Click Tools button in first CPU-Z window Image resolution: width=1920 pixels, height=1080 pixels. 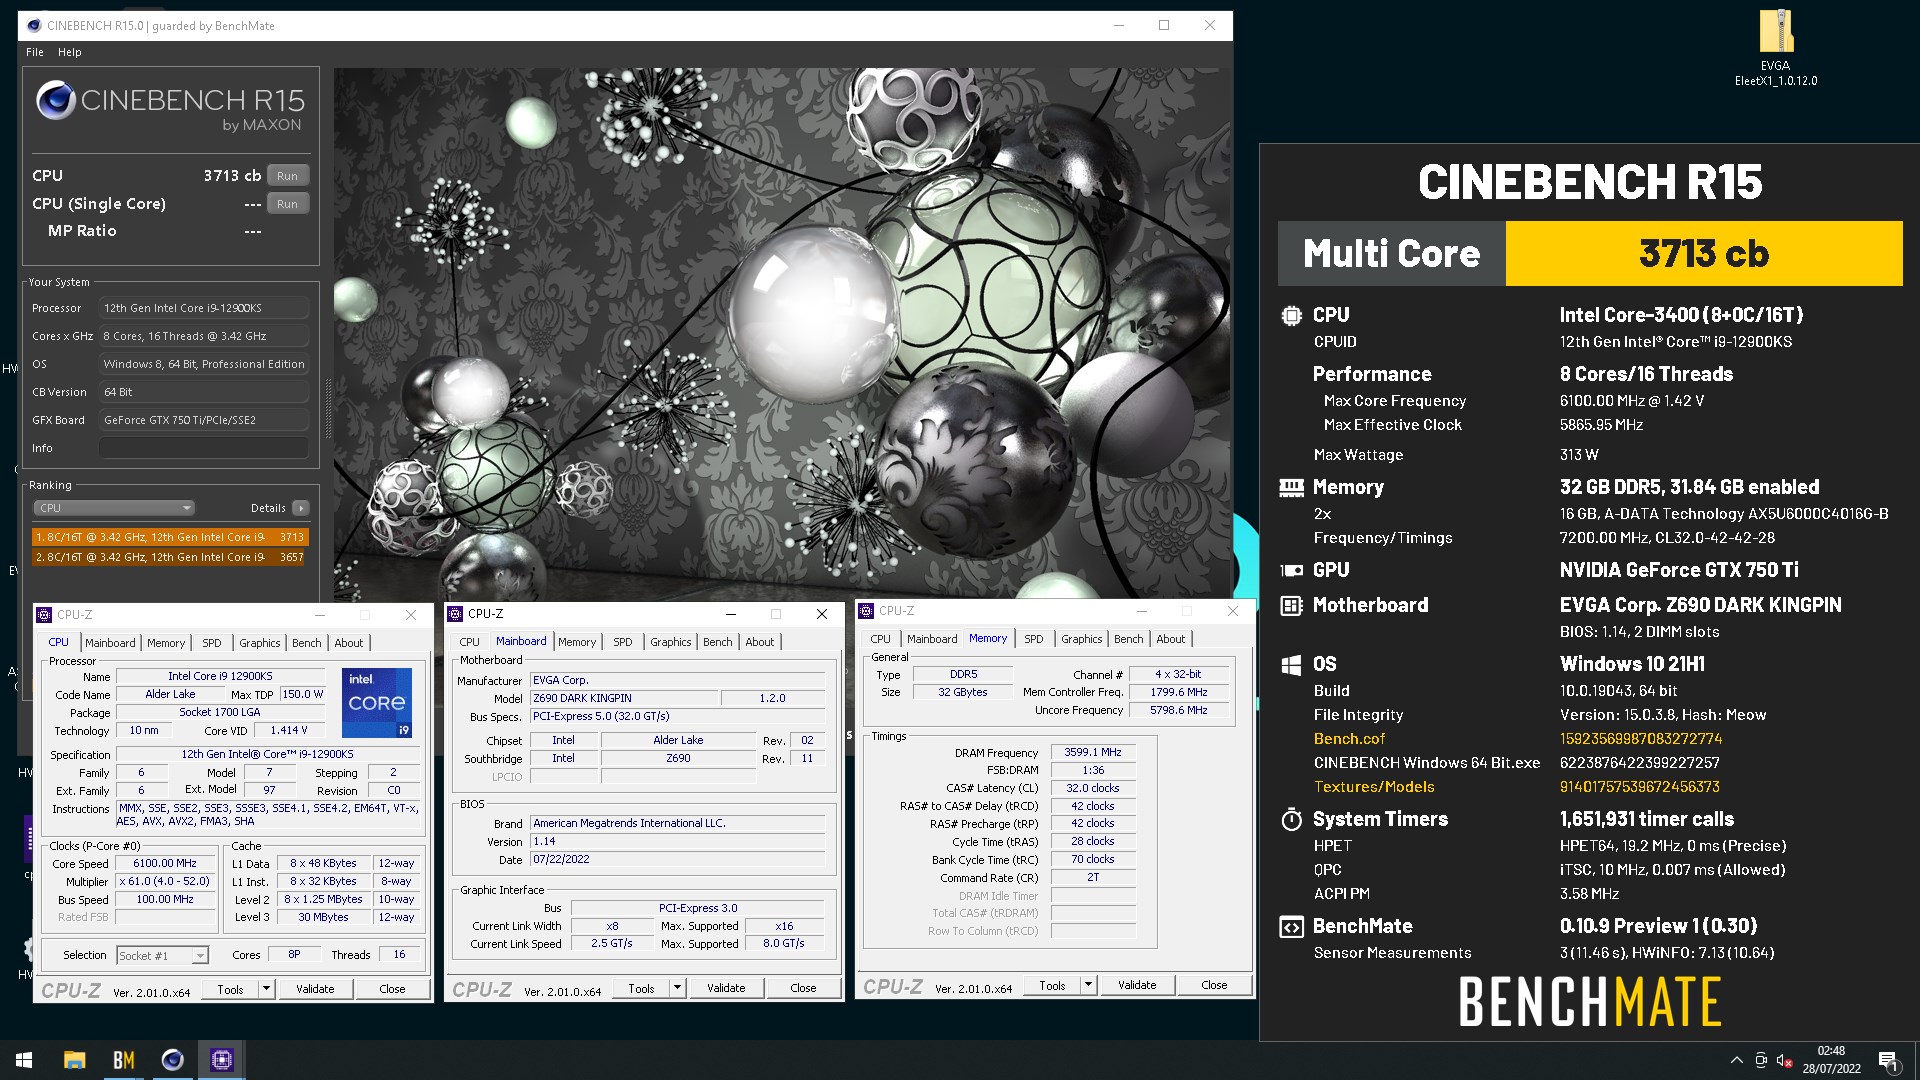point(231,989)
